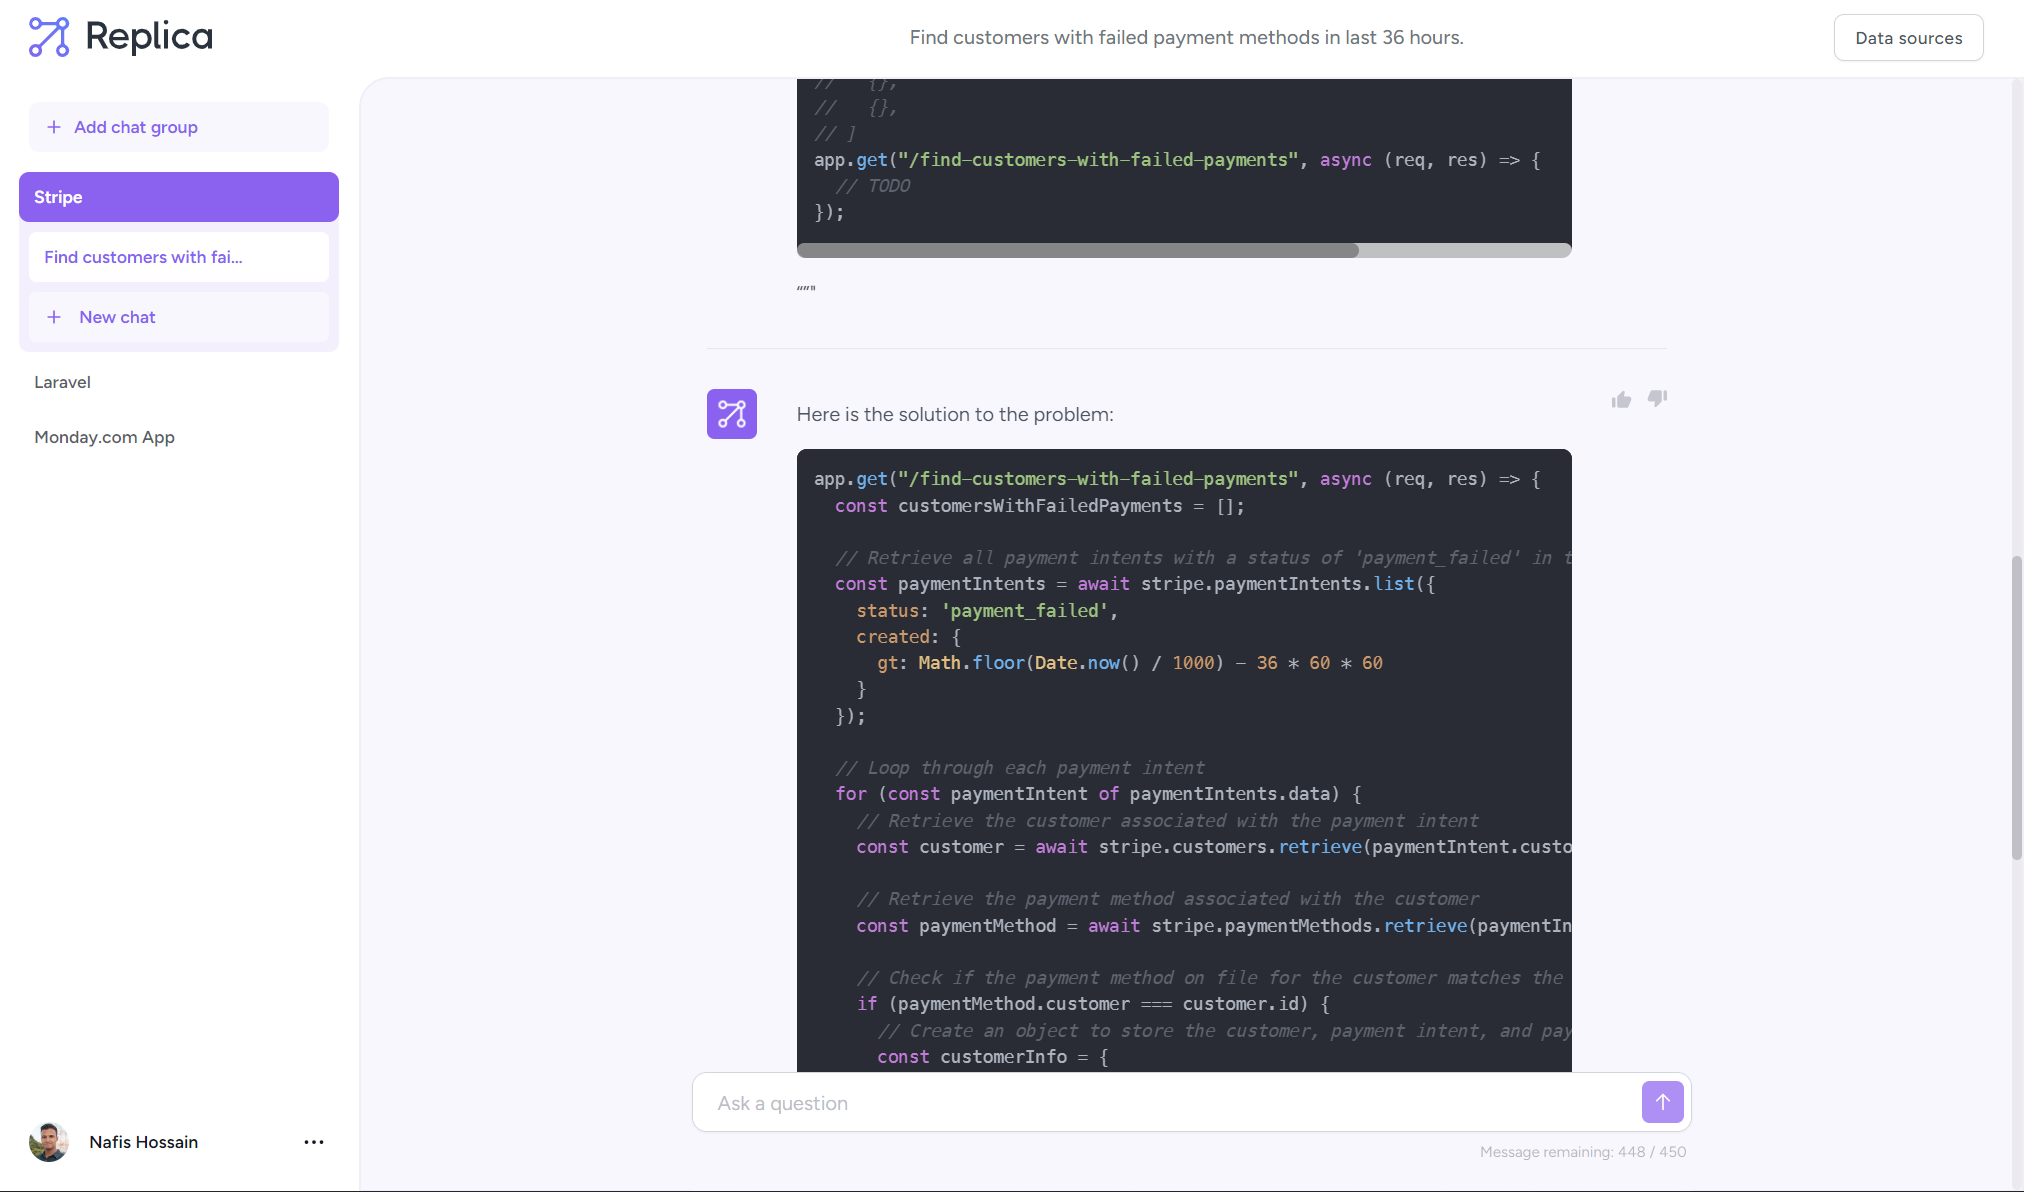Click the plus icon beside New chat
Viewport: 2024px width, 1192px height.
(x=54, y=317)
